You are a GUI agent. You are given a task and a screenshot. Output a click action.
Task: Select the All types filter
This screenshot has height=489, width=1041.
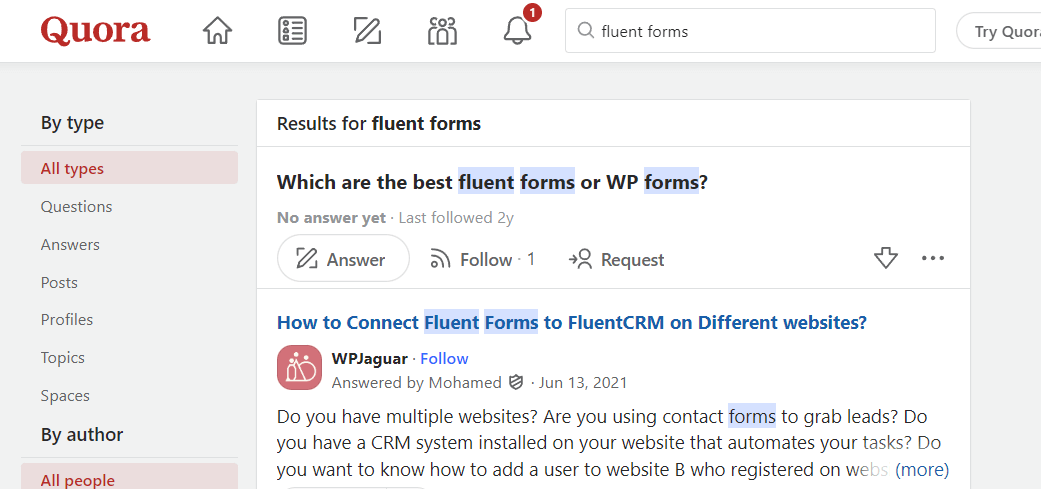point(129,168)
